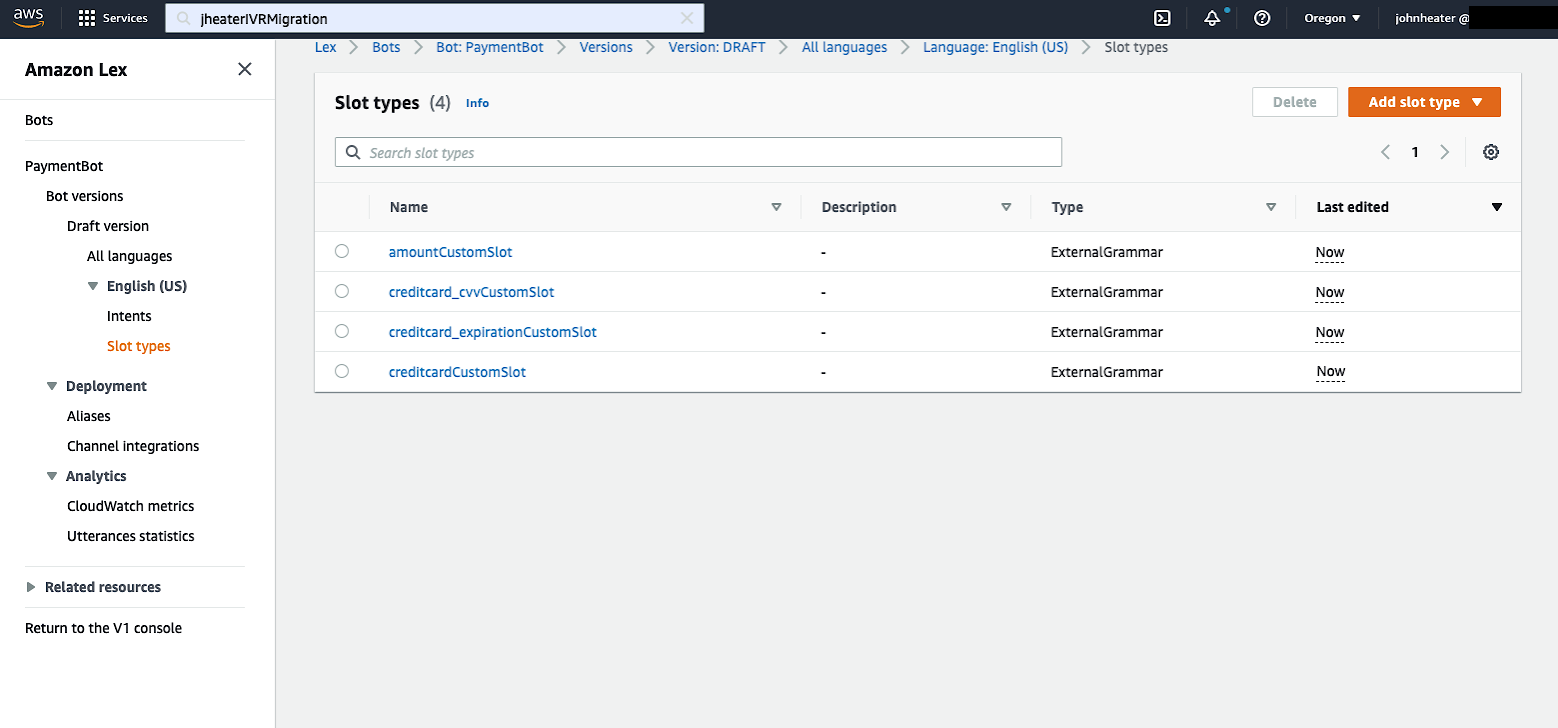
Task: Go to Bots breadcrumb
Action: [x=386, y=47]
